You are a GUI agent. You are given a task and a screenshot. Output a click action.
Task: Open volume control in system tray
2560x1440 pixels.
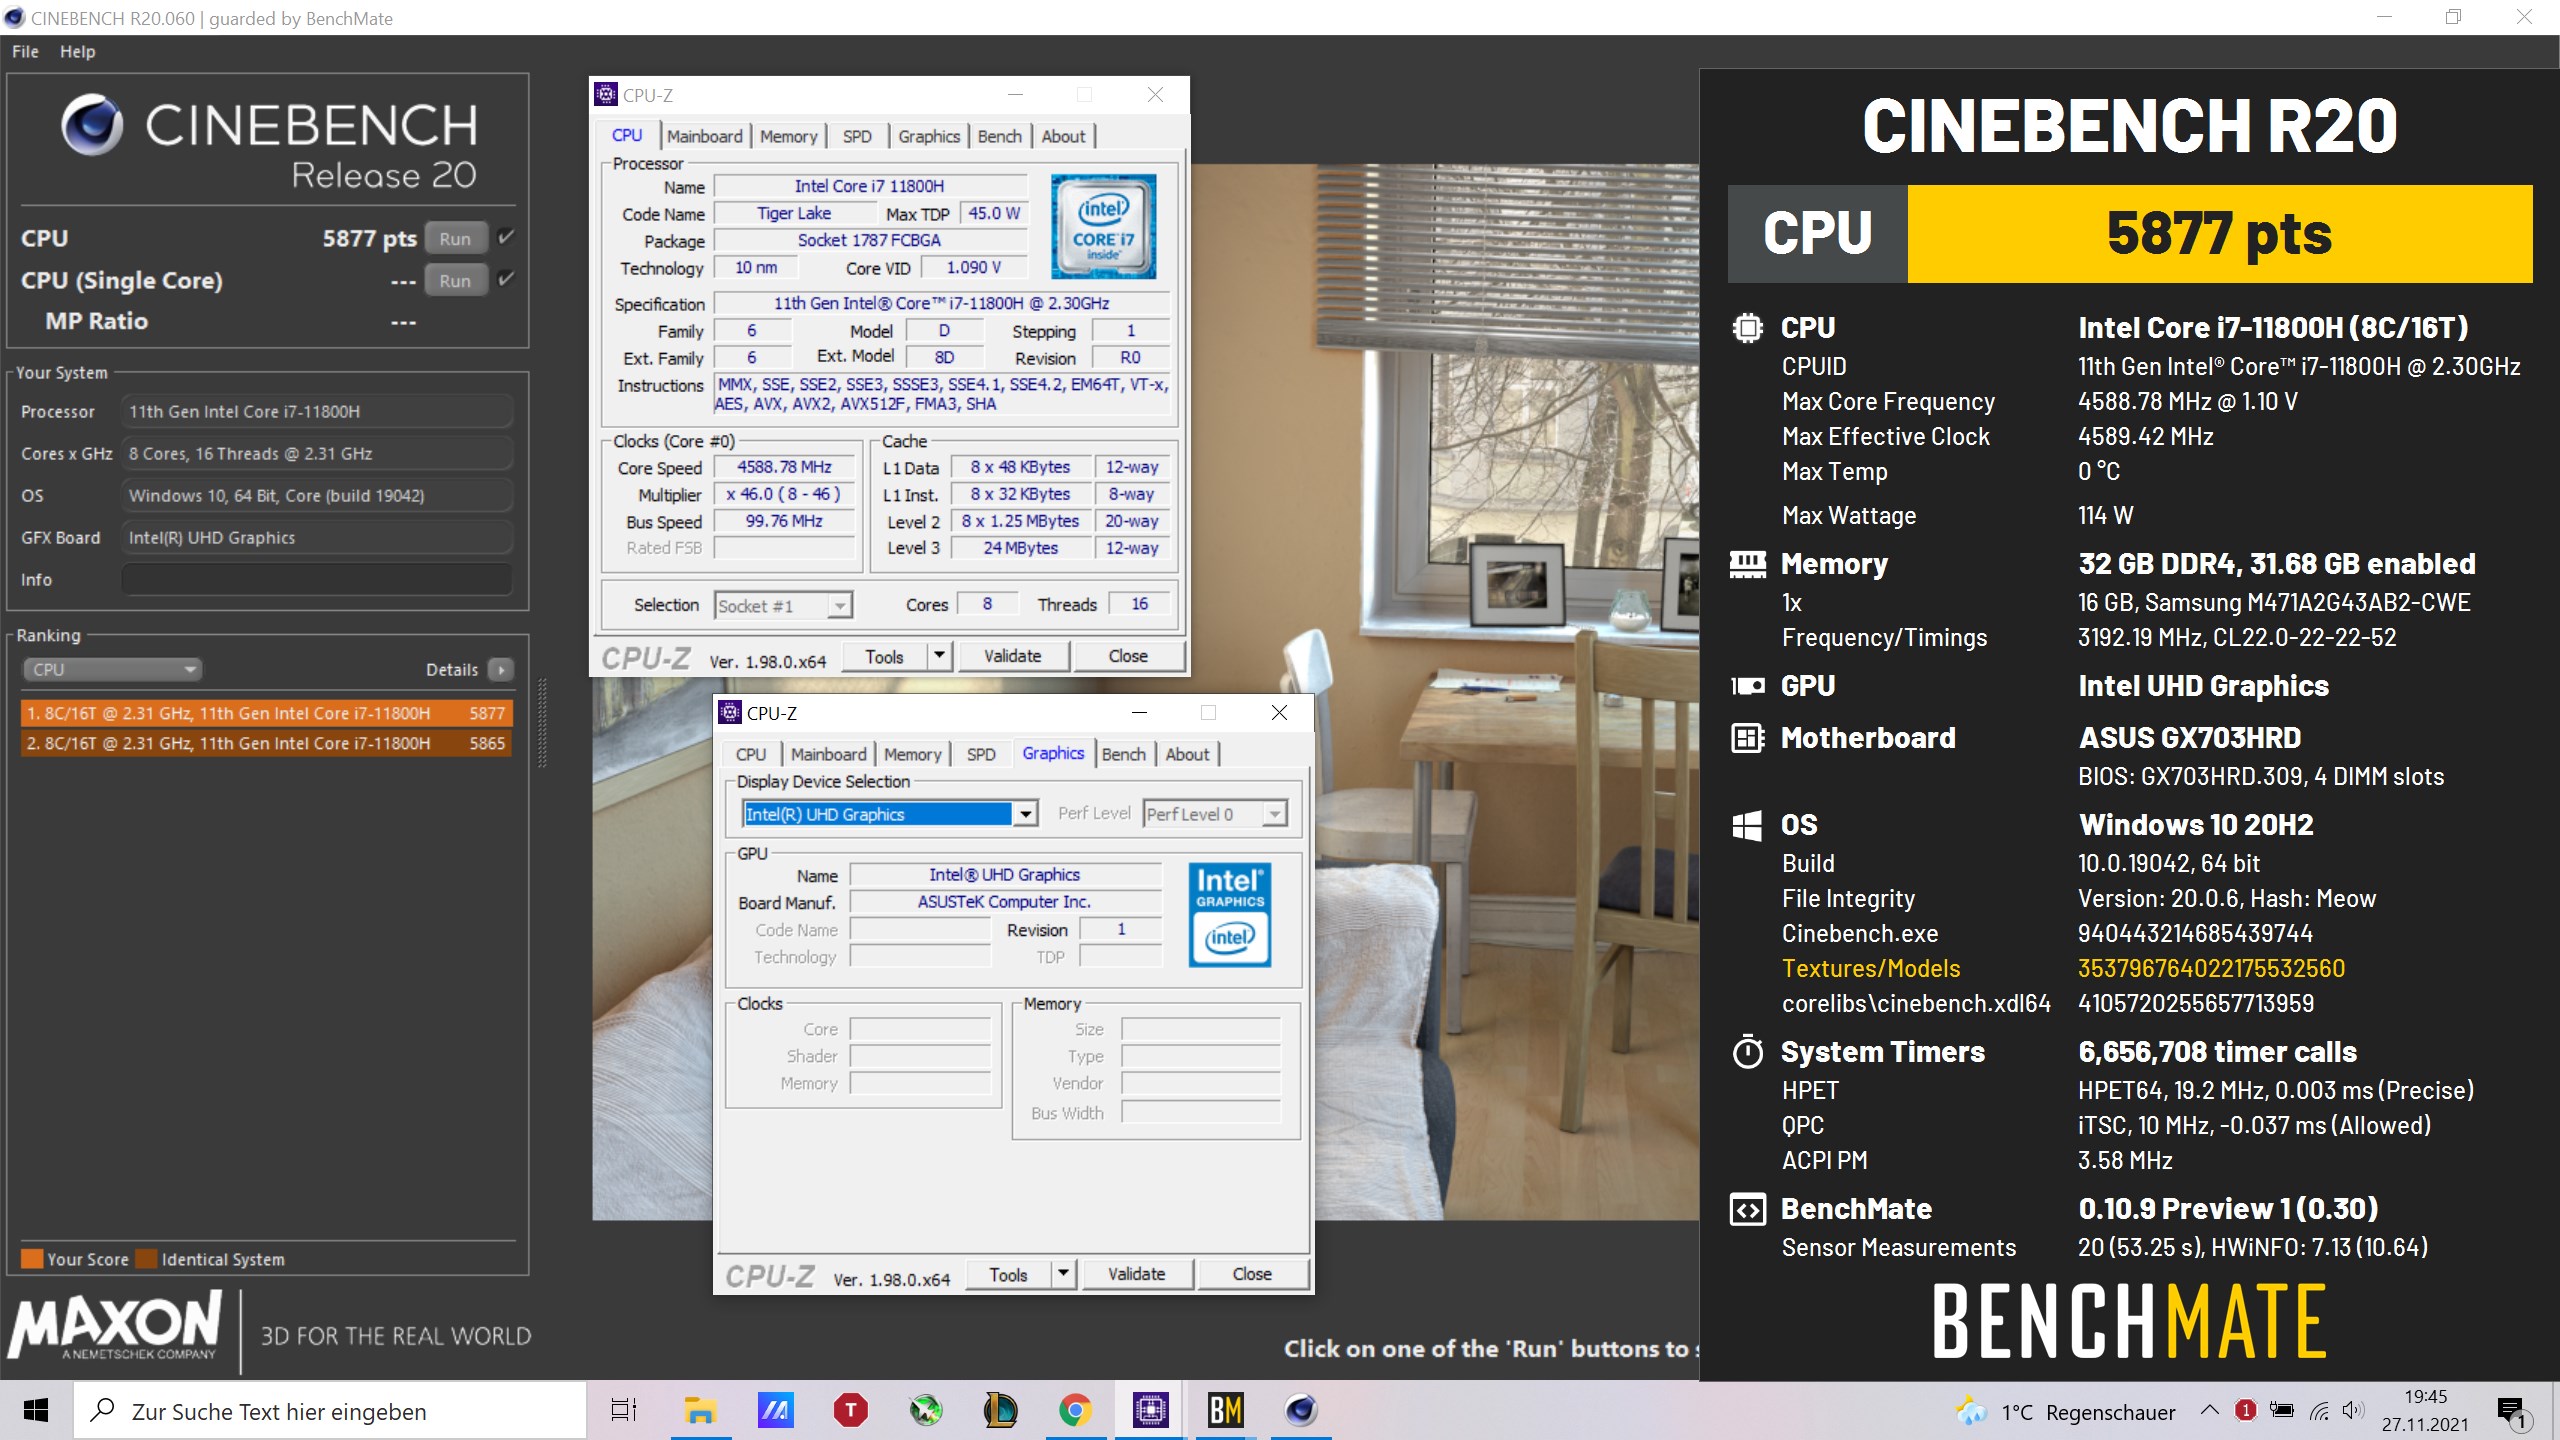tap(2352, 1411)
